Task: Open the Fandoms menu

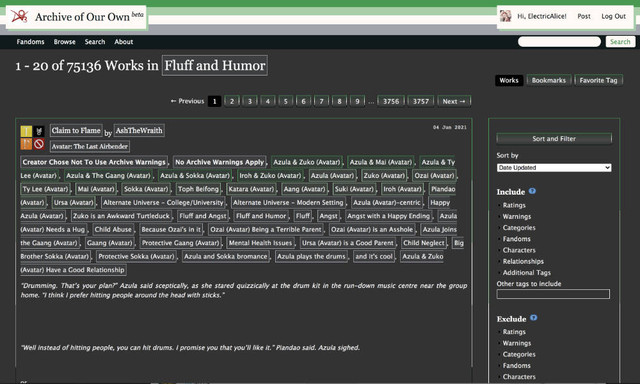Action: [x=31, y=42]
